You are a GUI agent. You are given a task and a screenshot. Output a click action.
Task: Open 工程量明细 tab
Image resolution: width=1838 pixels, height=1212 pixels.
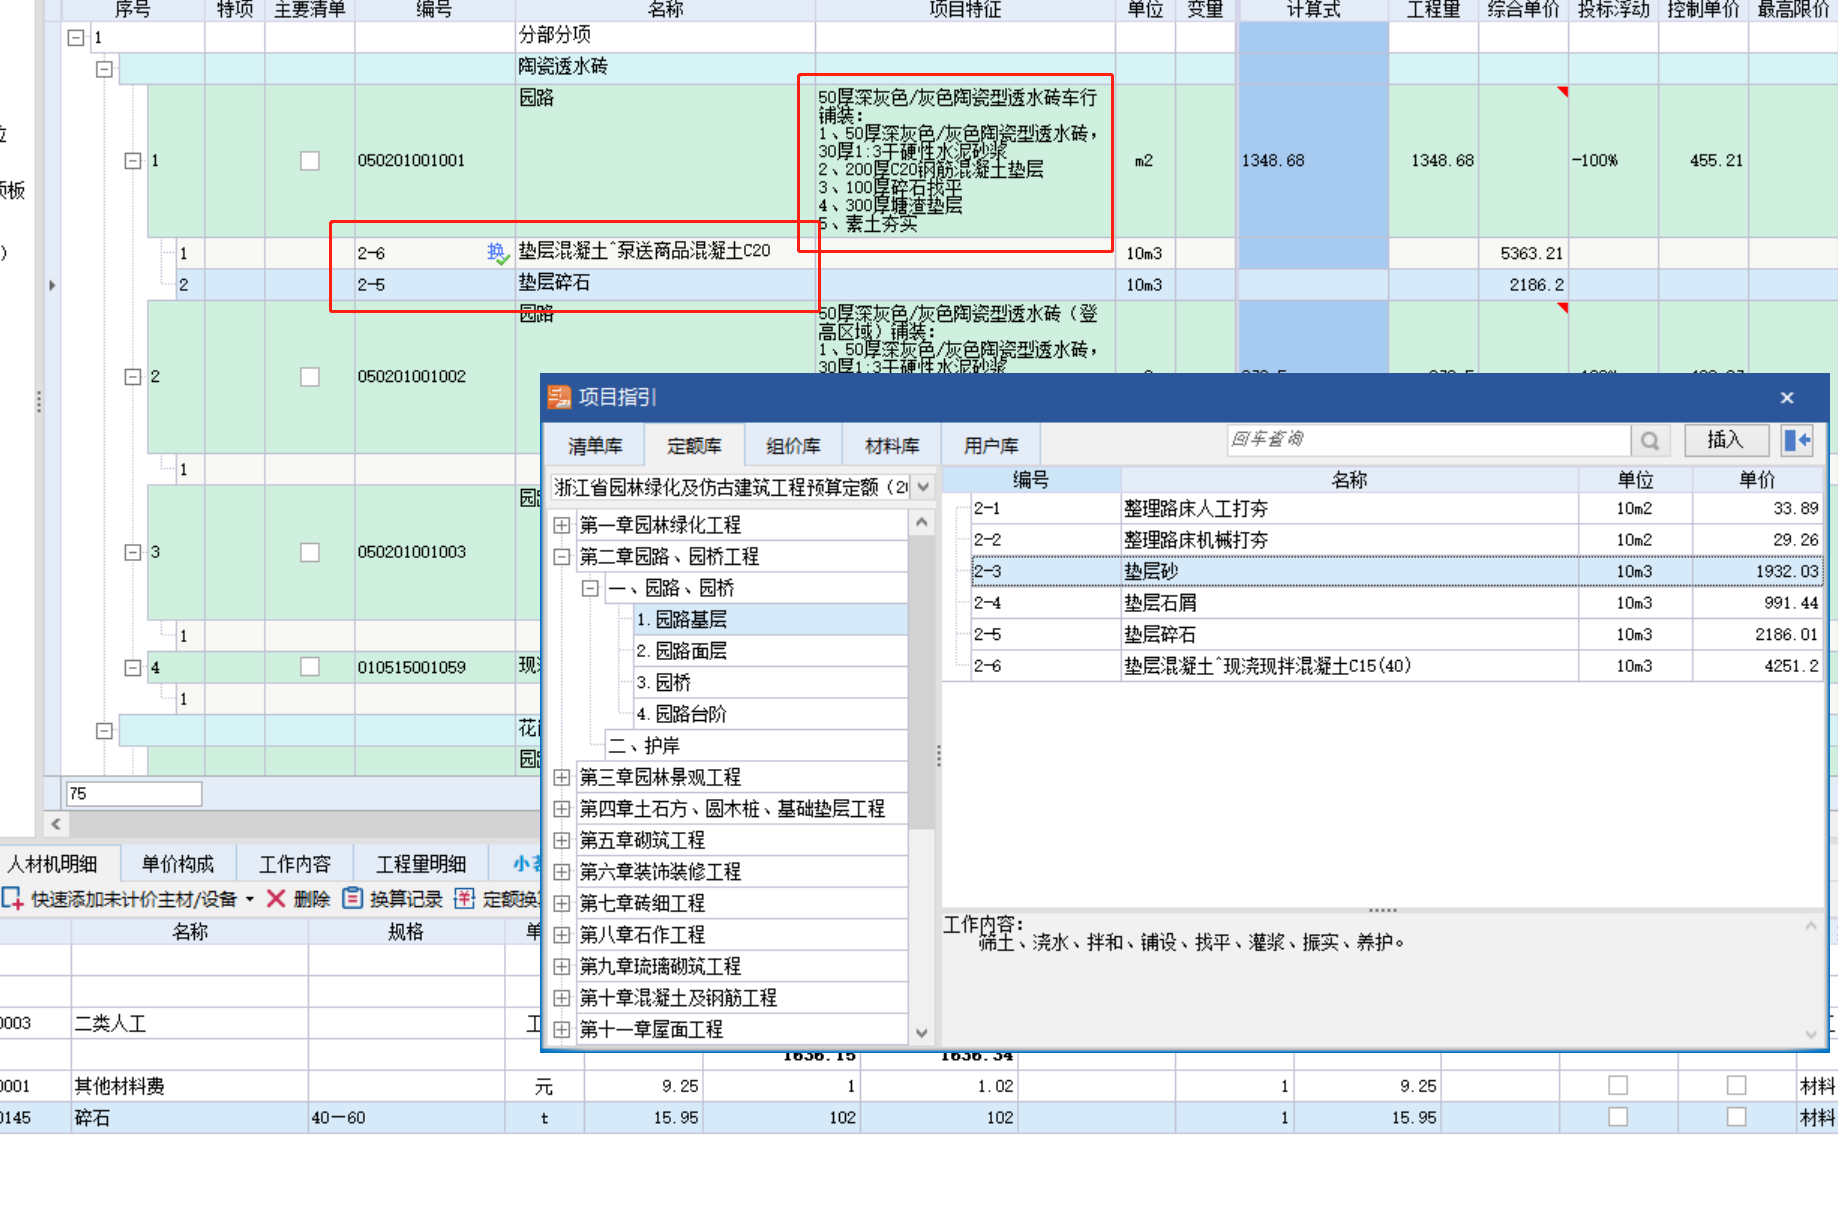421,863
